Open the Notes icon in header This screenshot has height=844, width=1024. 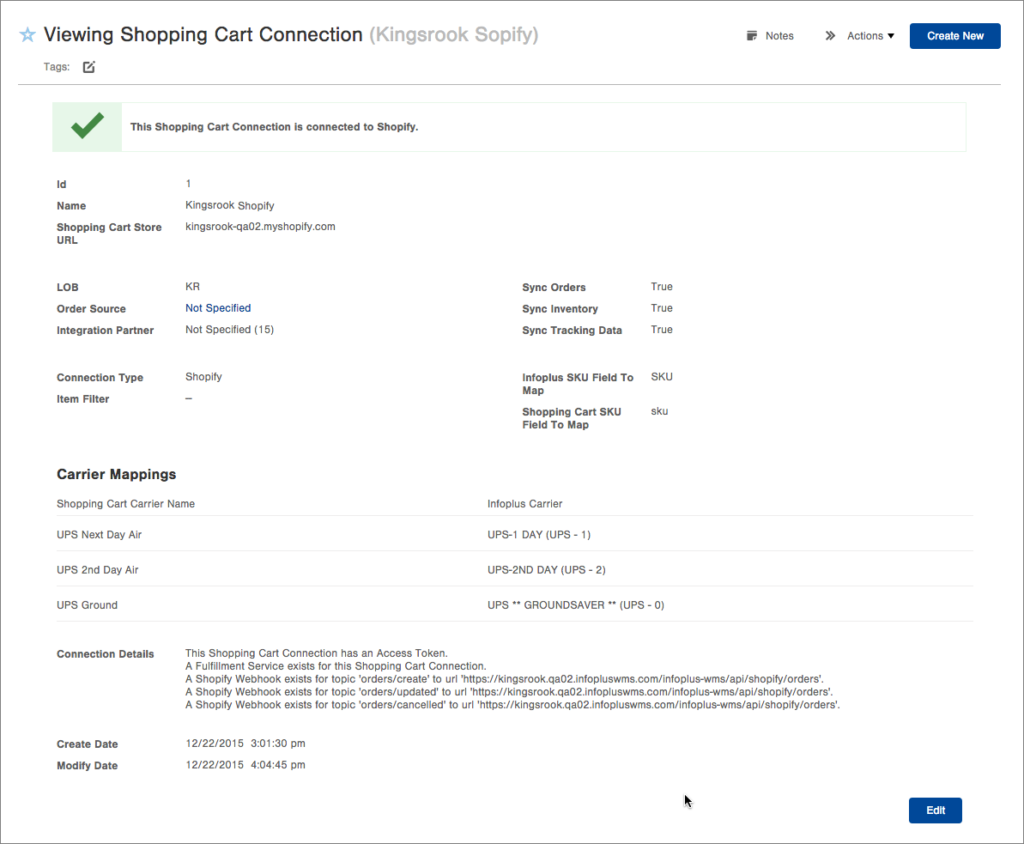(x=752, y=36)
